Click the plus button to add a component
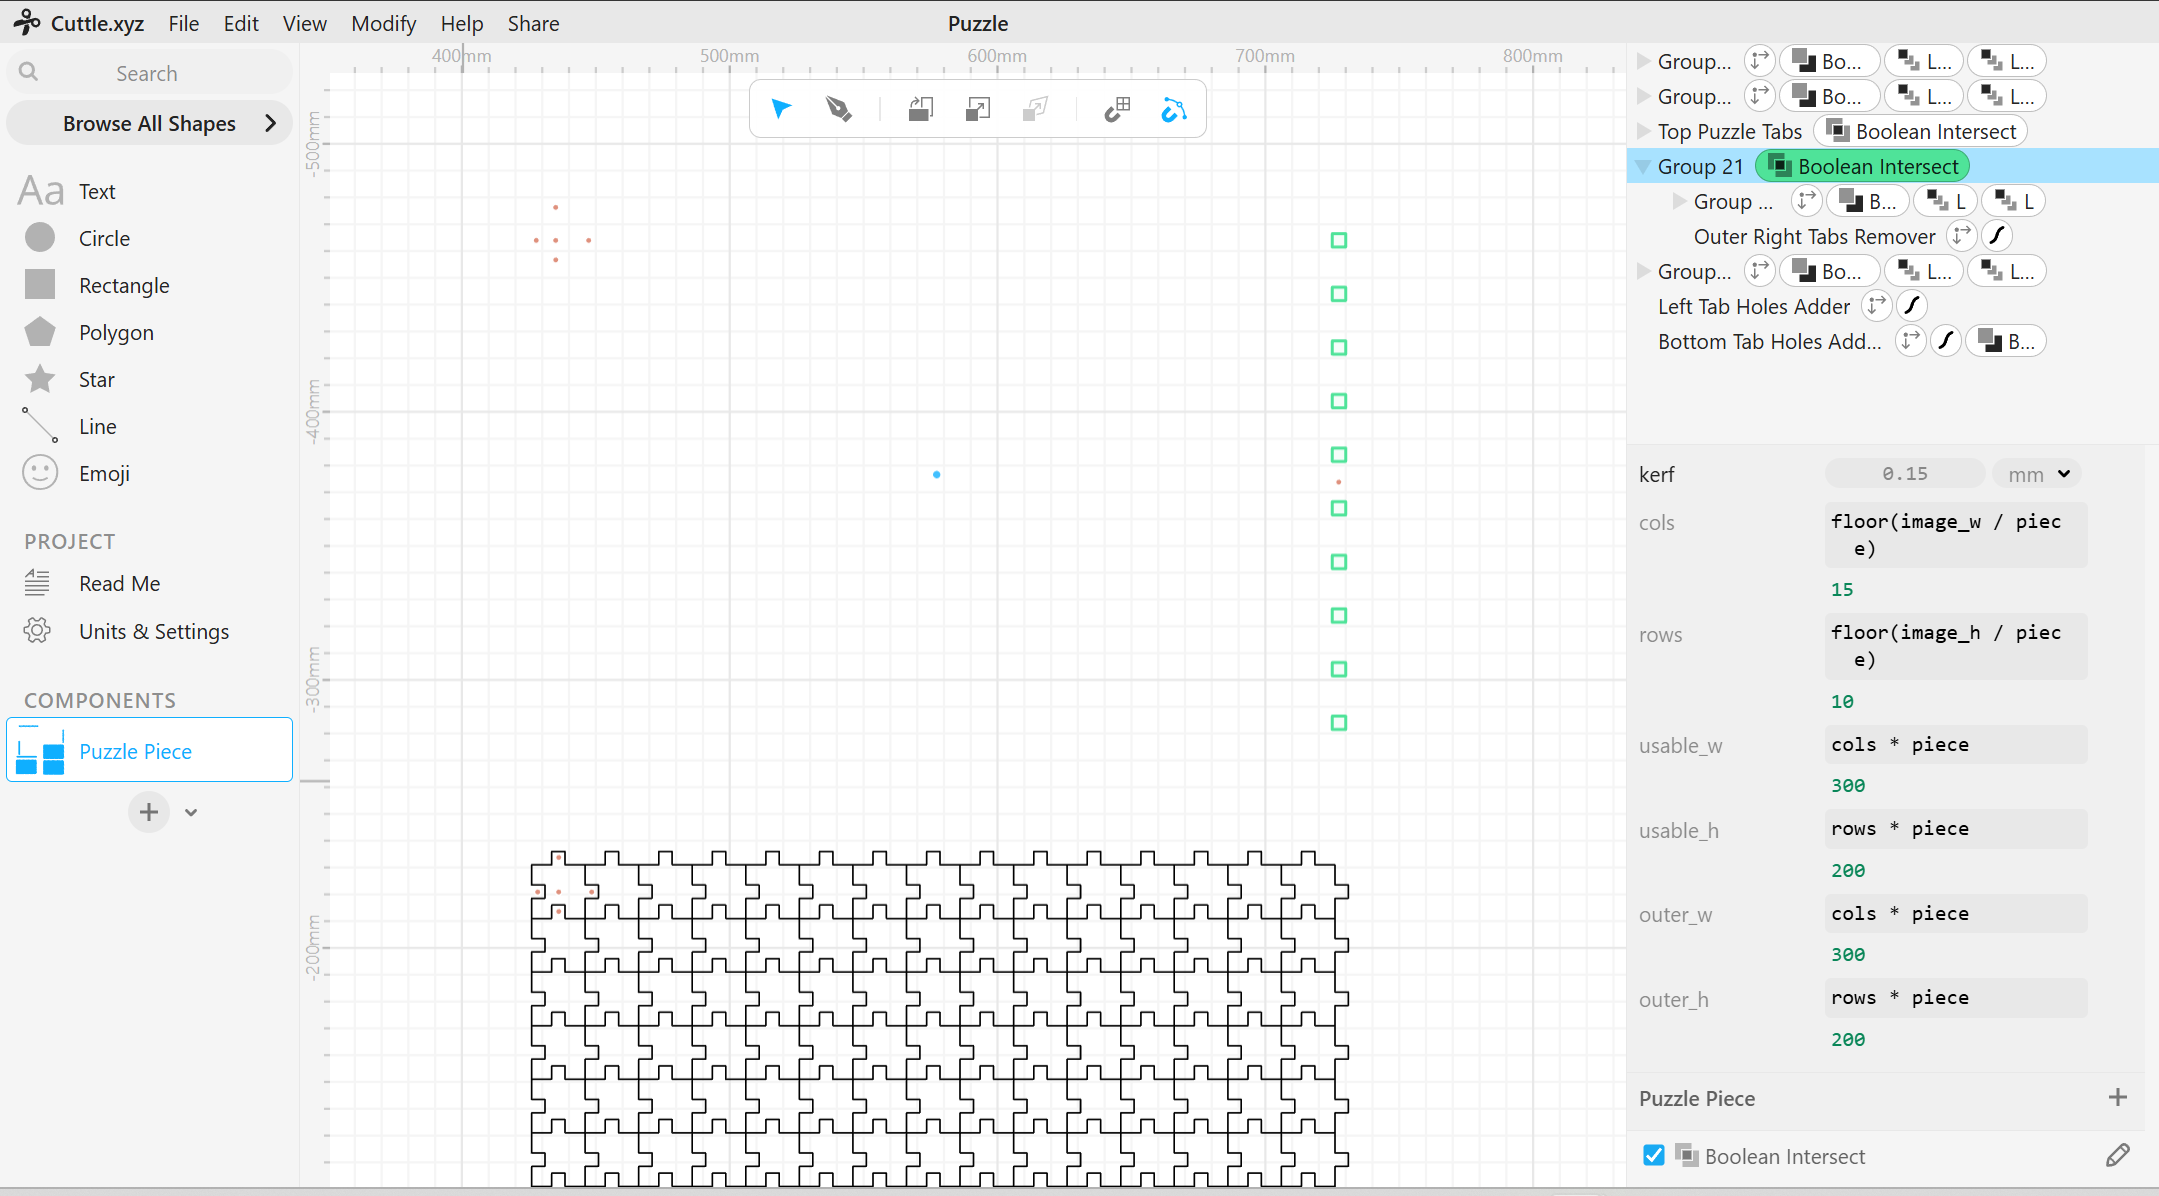Viewport: 2159px width, 1196px height. (149, 812)
